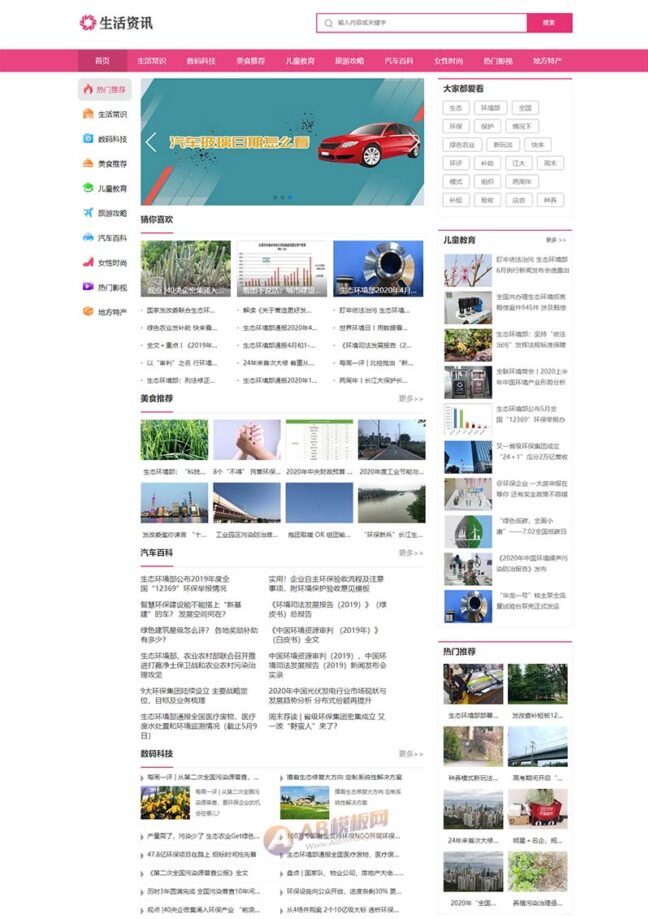Open the article 《环境司法发展报告（2019）》
The width and height of the screenshot is (648, 919).
(x=328, y=609)
